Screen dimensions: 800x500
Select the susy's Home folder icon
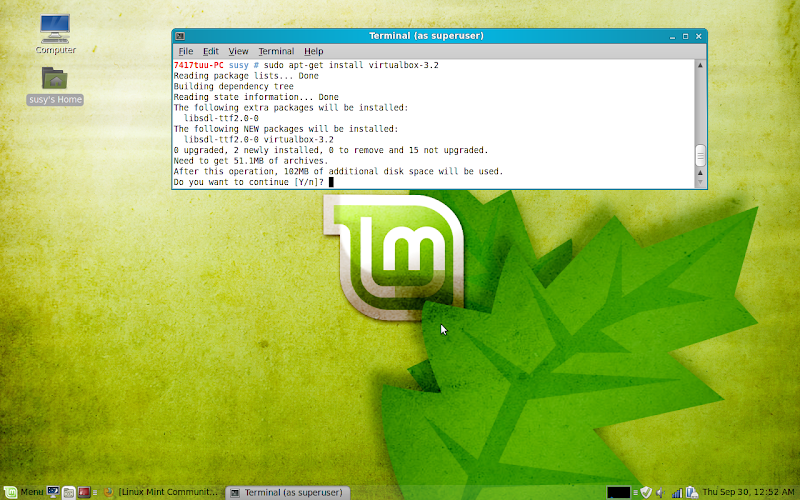point(55,86)
